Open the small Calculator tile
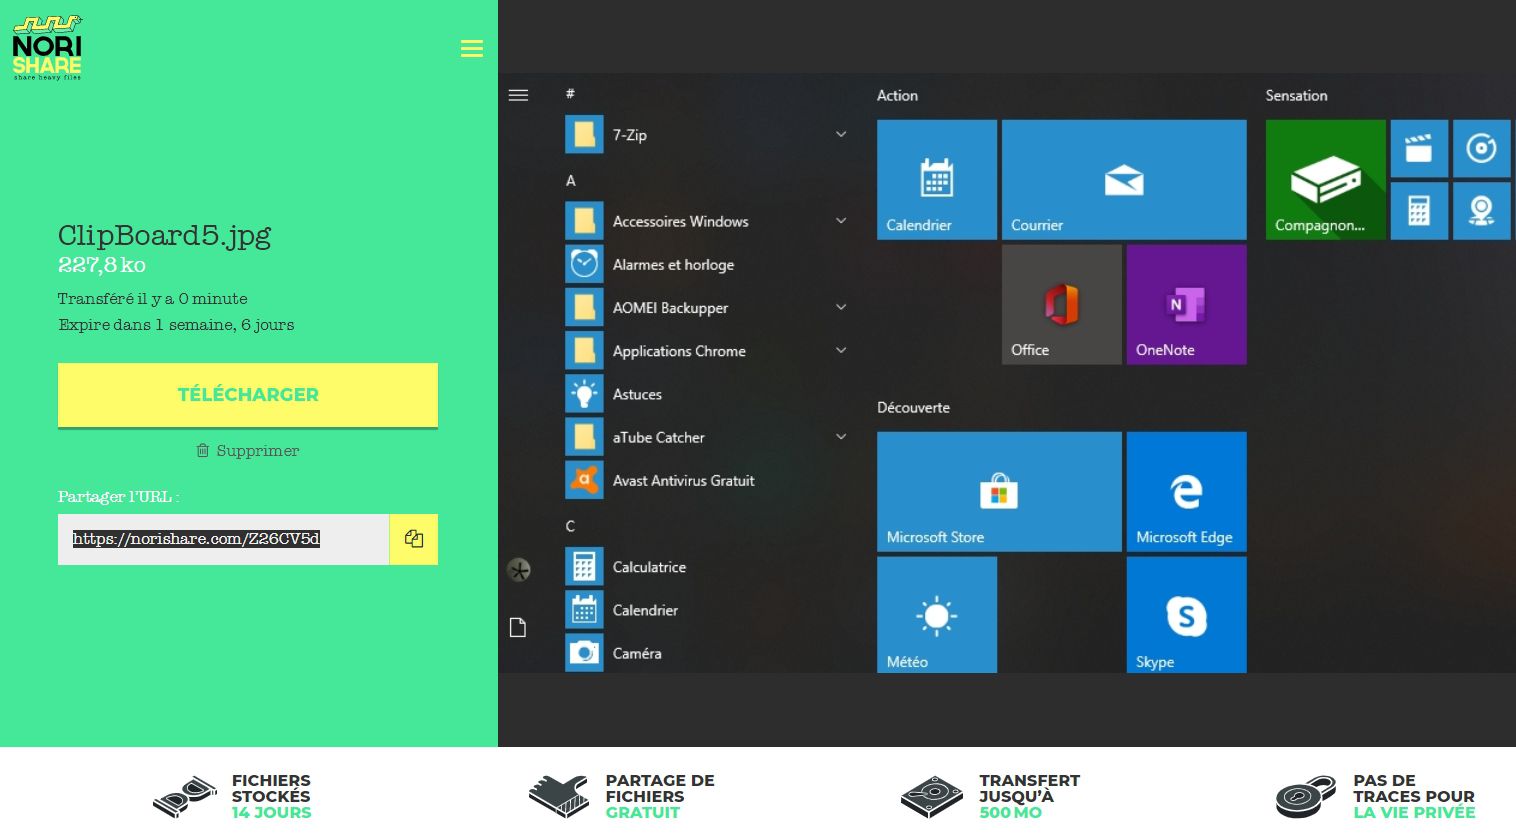 point(1419,211)
